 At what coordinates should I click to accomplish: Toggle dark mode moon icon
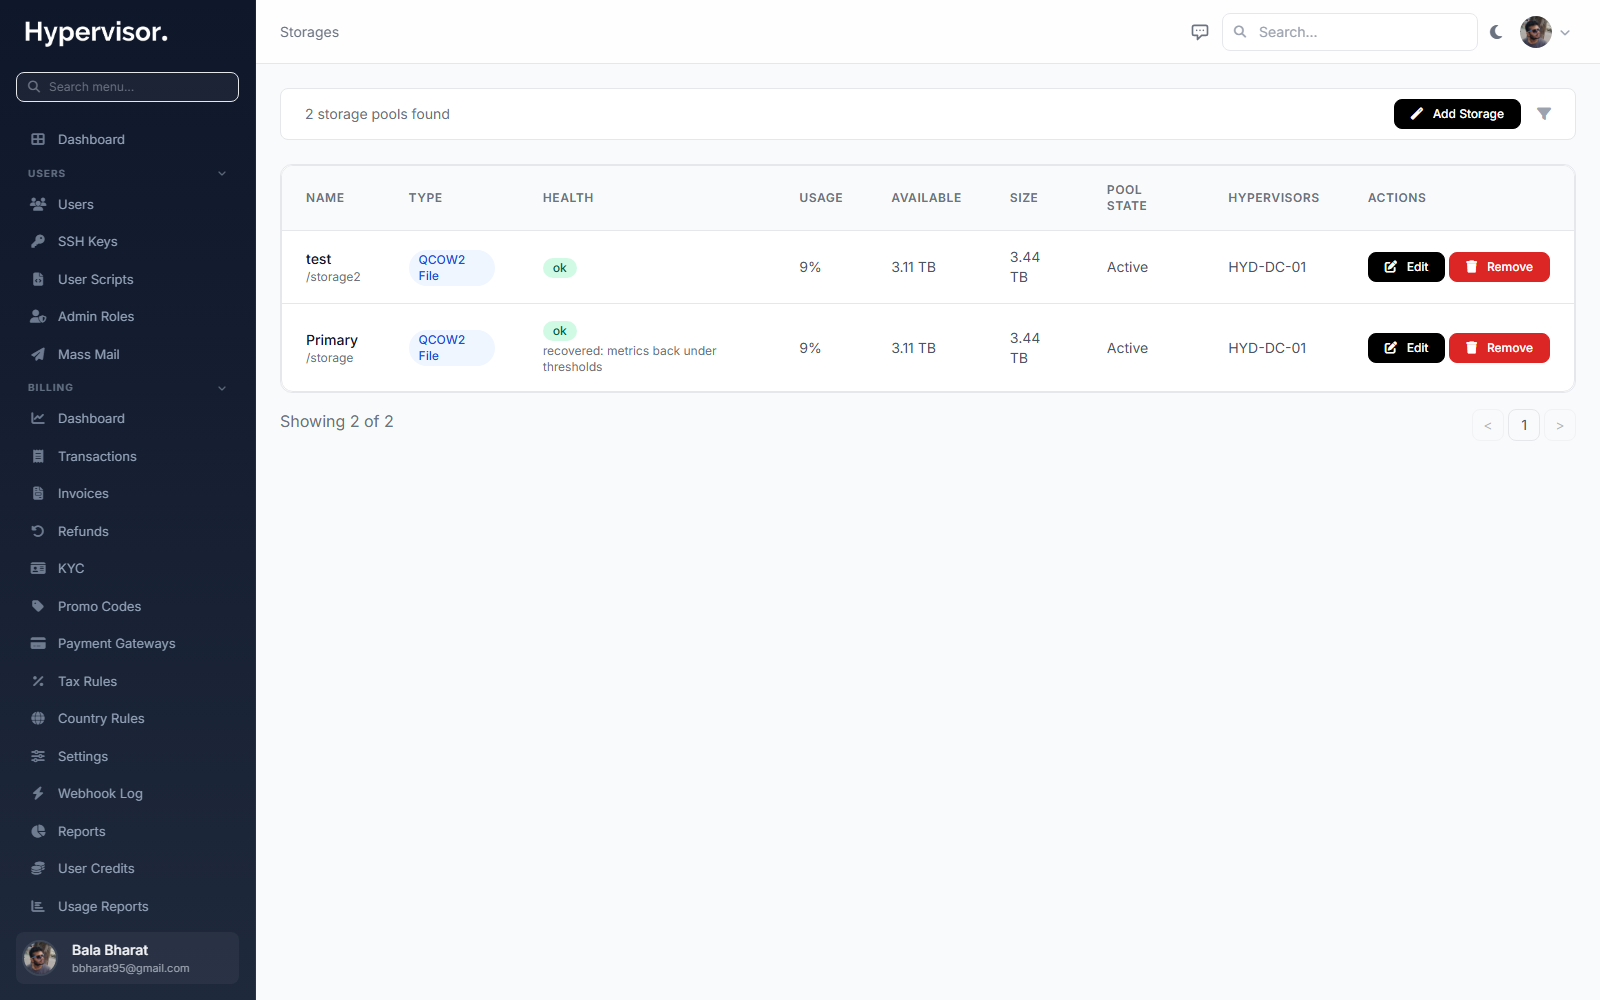click(1496, 32)
